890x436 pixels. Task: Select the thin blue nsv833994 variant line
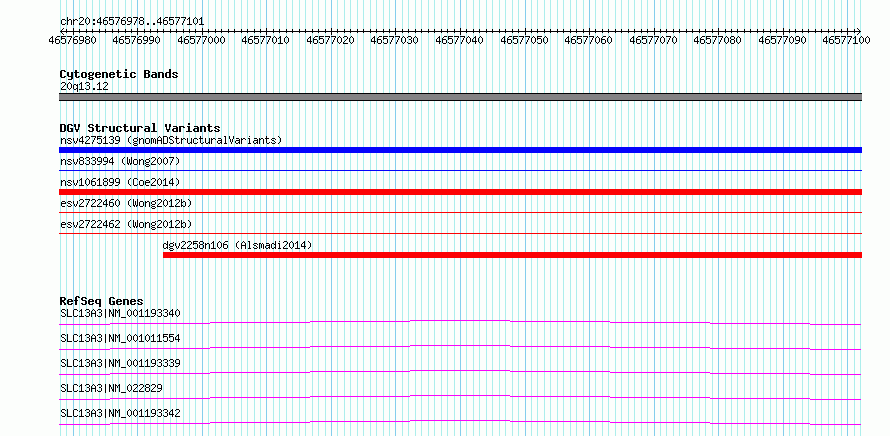[460, 170]
